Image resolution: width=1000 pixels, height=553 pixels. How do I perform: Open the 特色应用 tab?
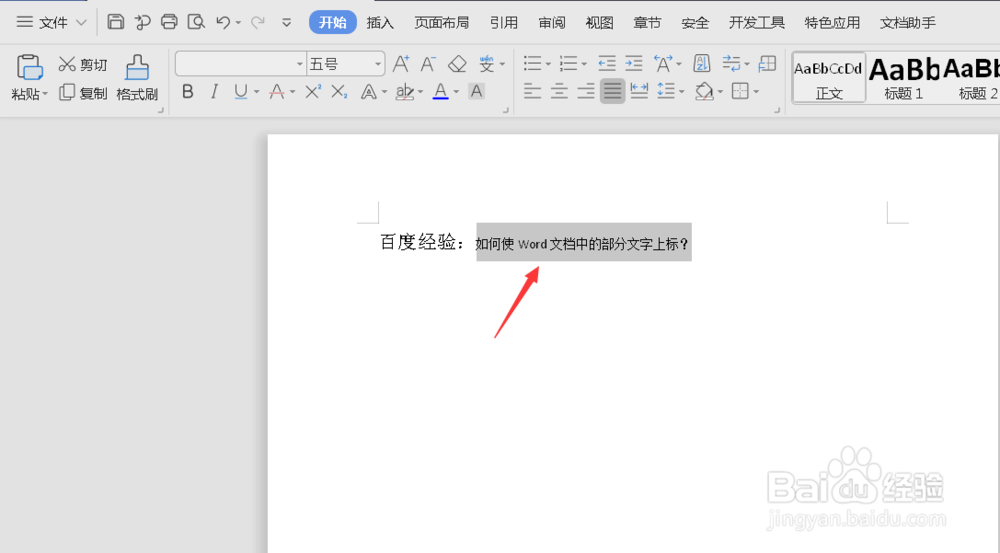[x=832, y=23]
